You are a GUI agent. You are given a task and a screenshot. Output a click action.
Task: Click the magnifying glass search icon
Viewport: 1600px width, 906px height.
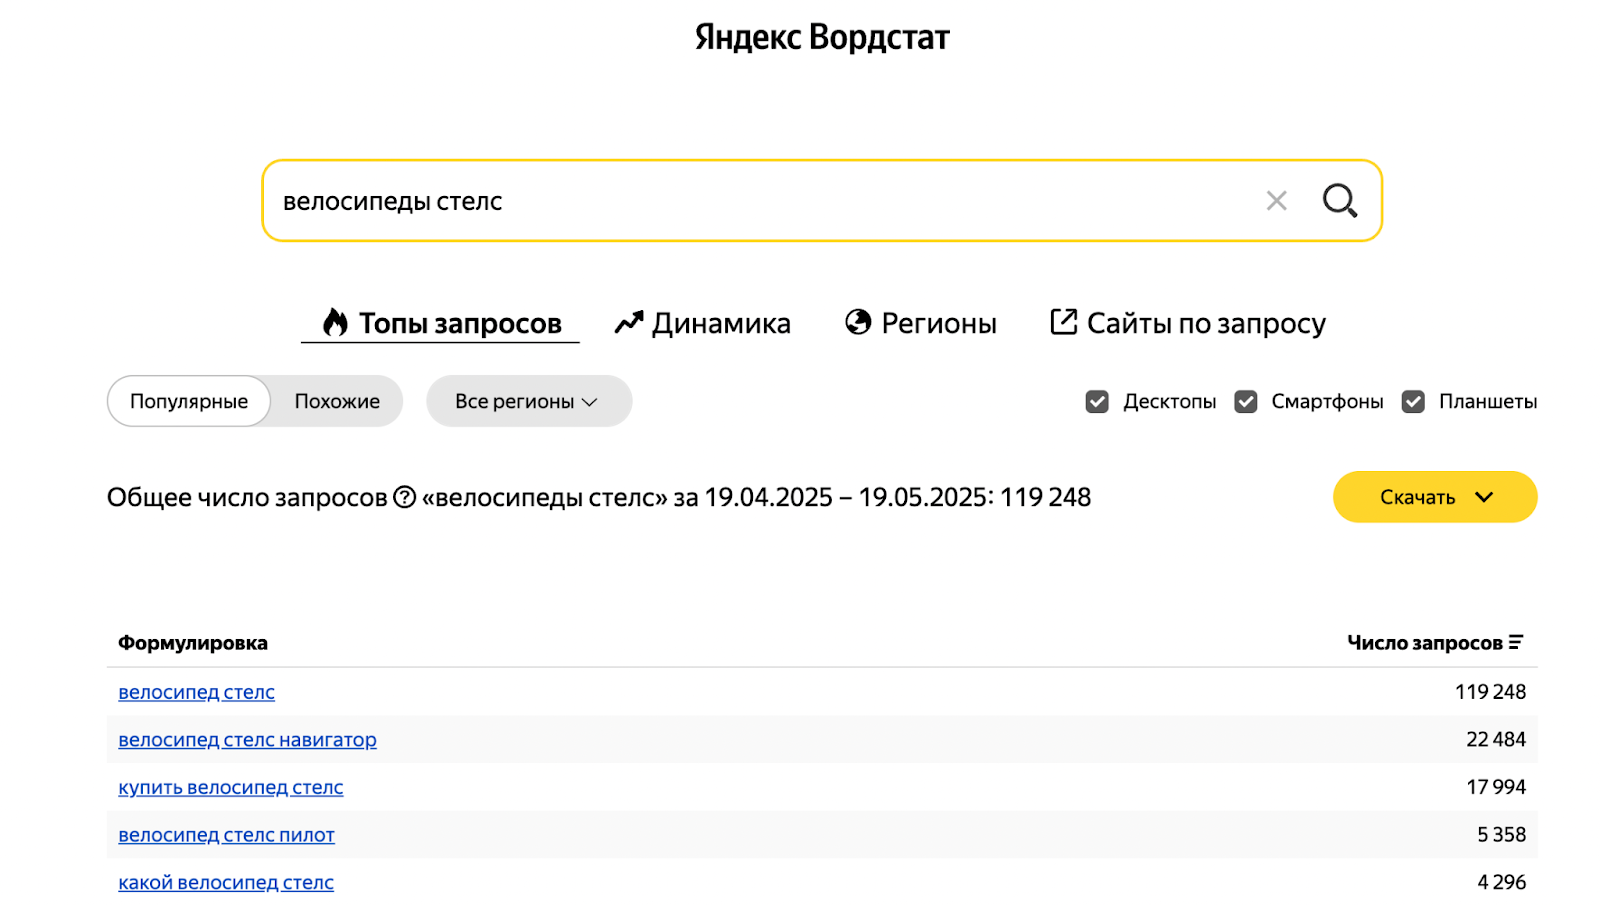pyautogui.click(x=1339, y=201)
